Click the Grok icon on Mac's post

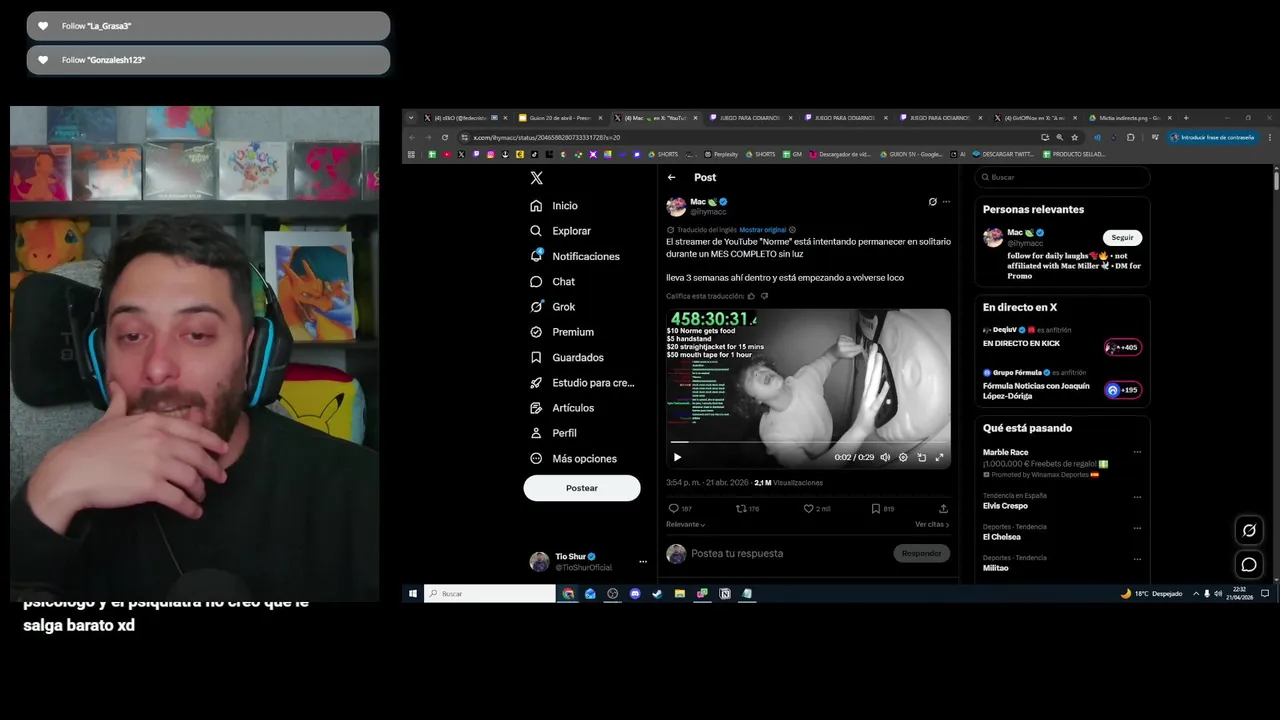pyautogui.click(x=933, y=202)
